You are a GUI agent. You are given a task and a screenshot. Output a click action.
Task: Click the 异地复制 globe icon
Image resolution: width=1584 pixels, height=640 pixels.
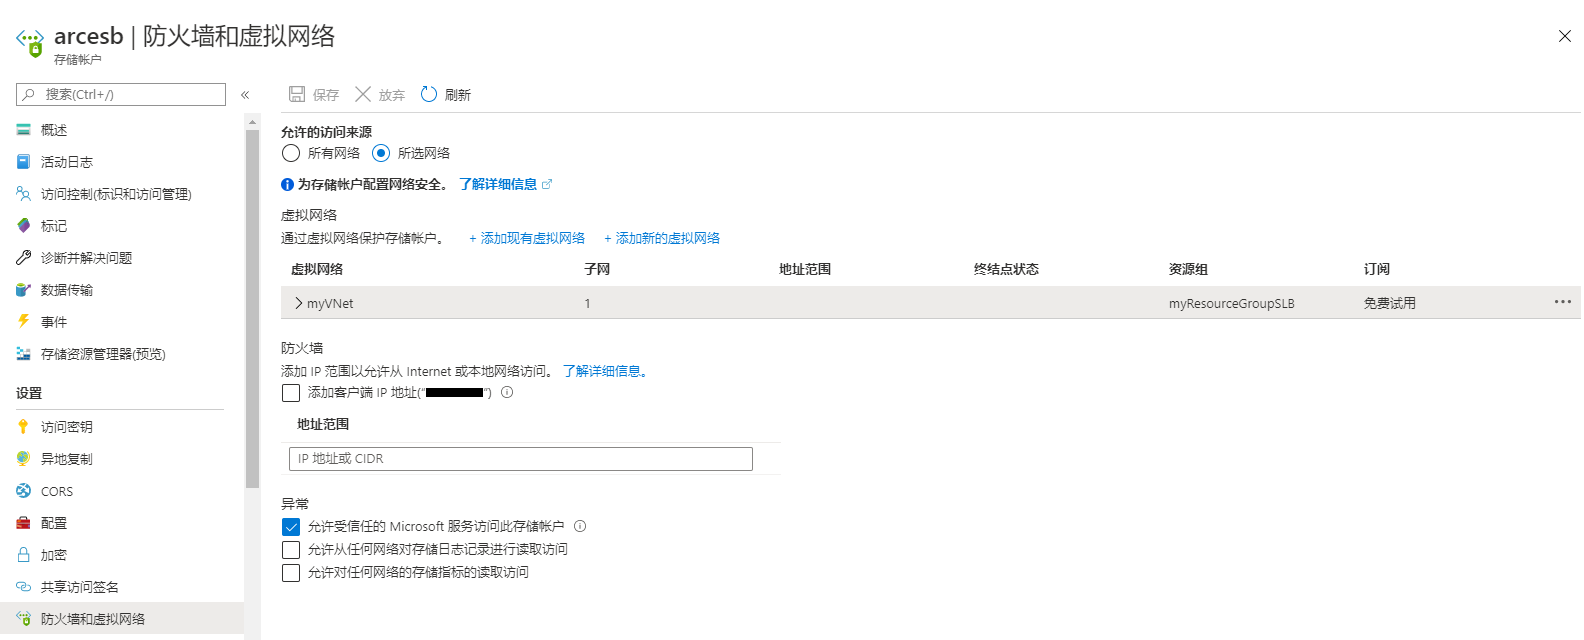pos(24,459)
